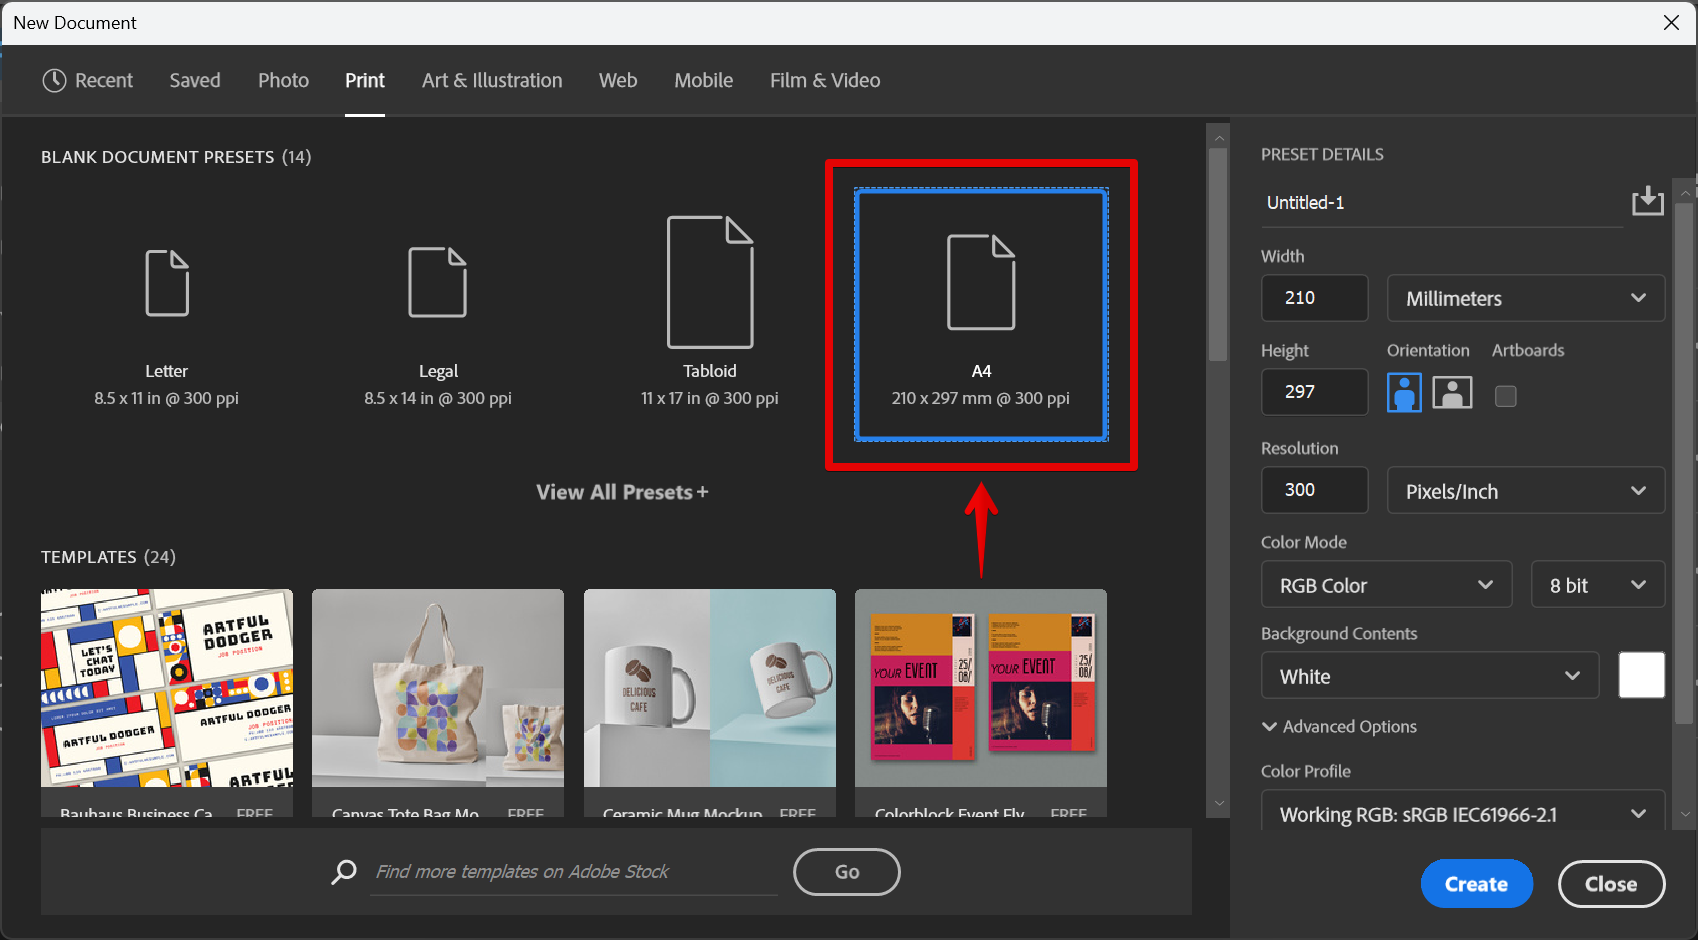The height and width of the screenshot is (940, 1698).
Task: Select the Legal preset icon
Action: point(437,283)
